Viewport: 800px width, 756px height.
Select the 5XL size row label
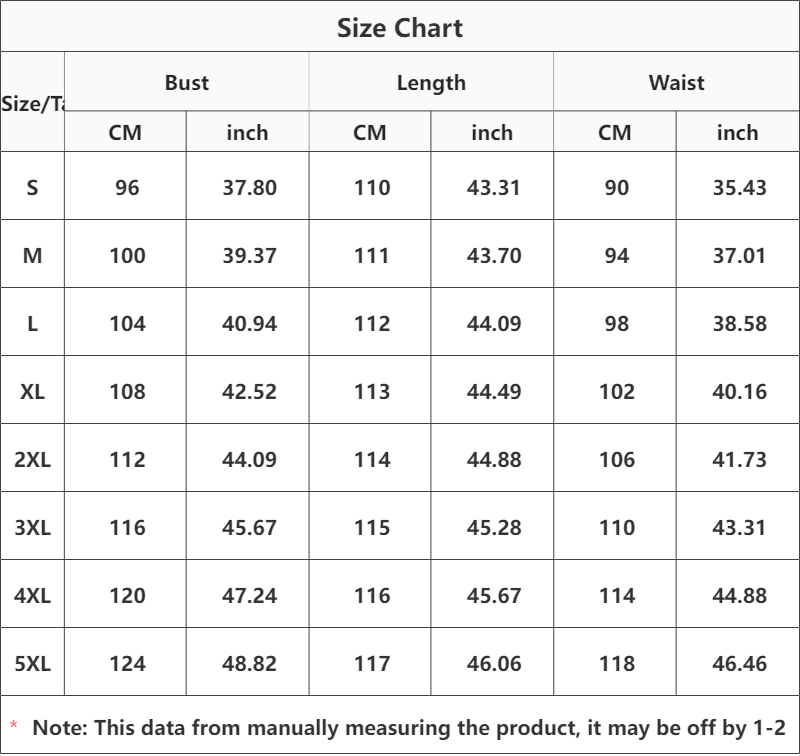tap(32, 664)
